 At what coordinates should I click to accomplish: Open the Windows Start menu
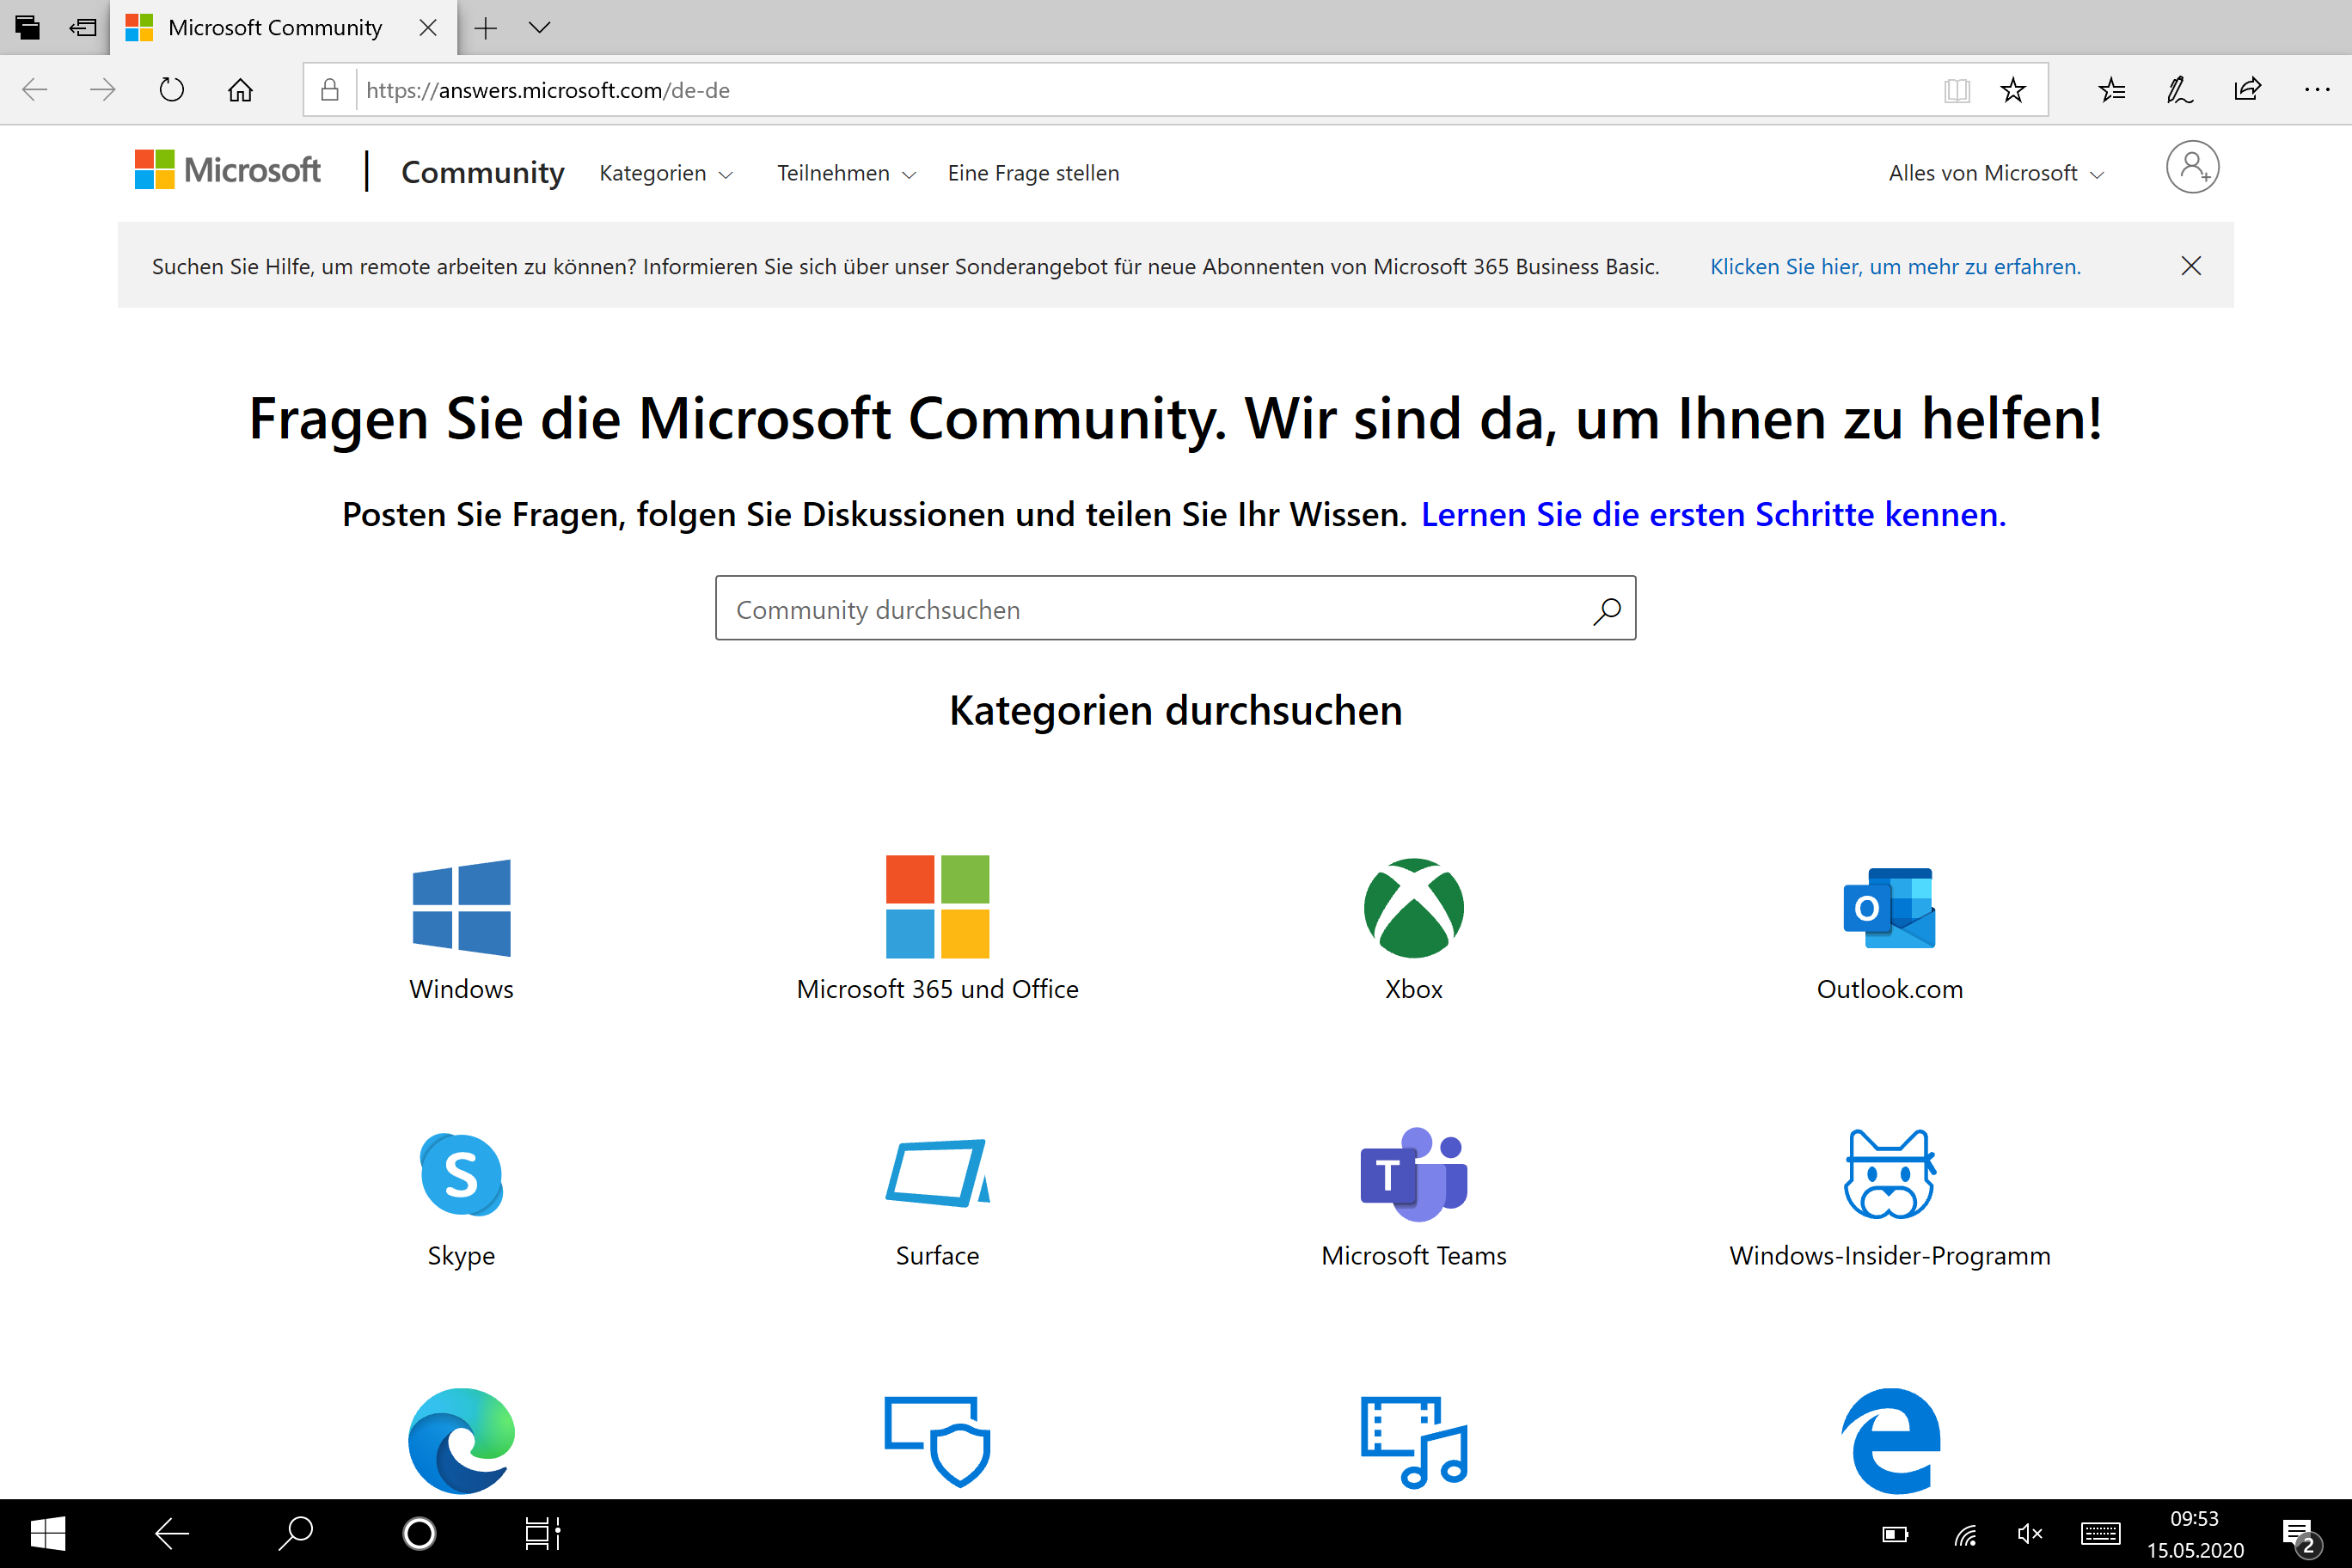click(x=48, y=1533)
